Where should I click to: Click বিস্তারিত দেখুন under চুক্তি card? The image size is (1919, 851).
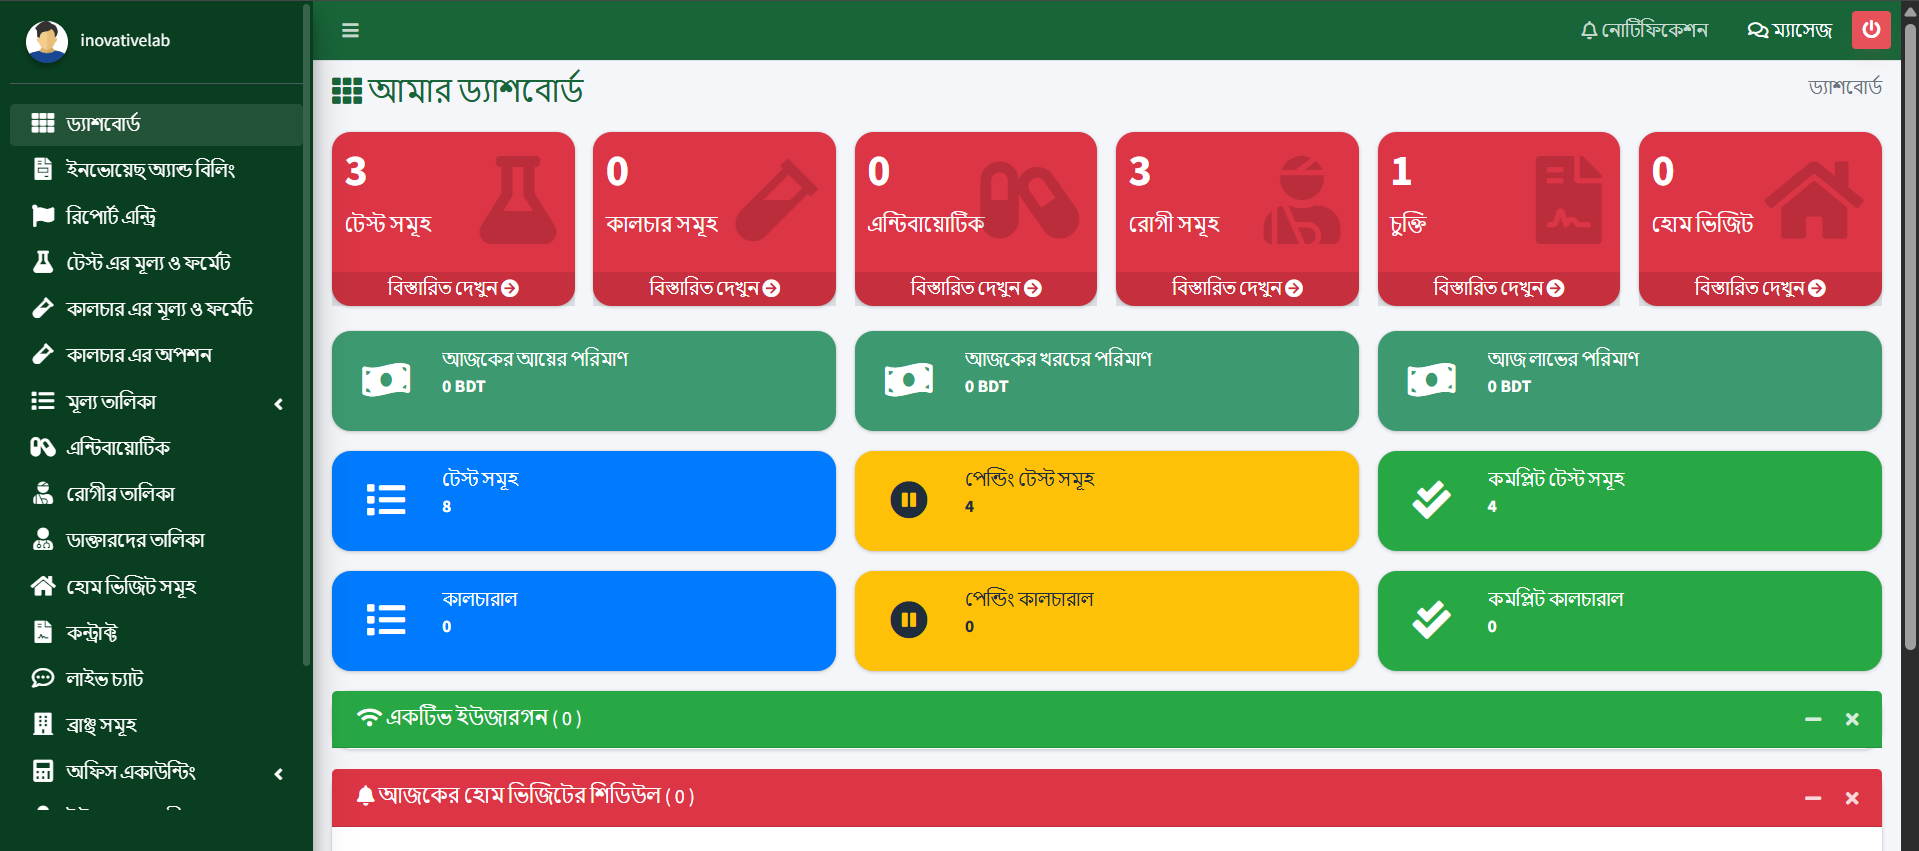coord(1498,288)
